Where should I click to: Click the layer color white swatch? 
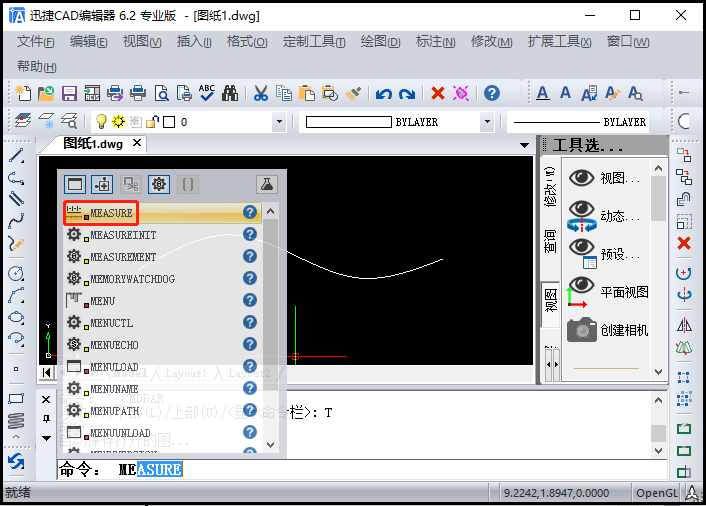click(169, 122)
